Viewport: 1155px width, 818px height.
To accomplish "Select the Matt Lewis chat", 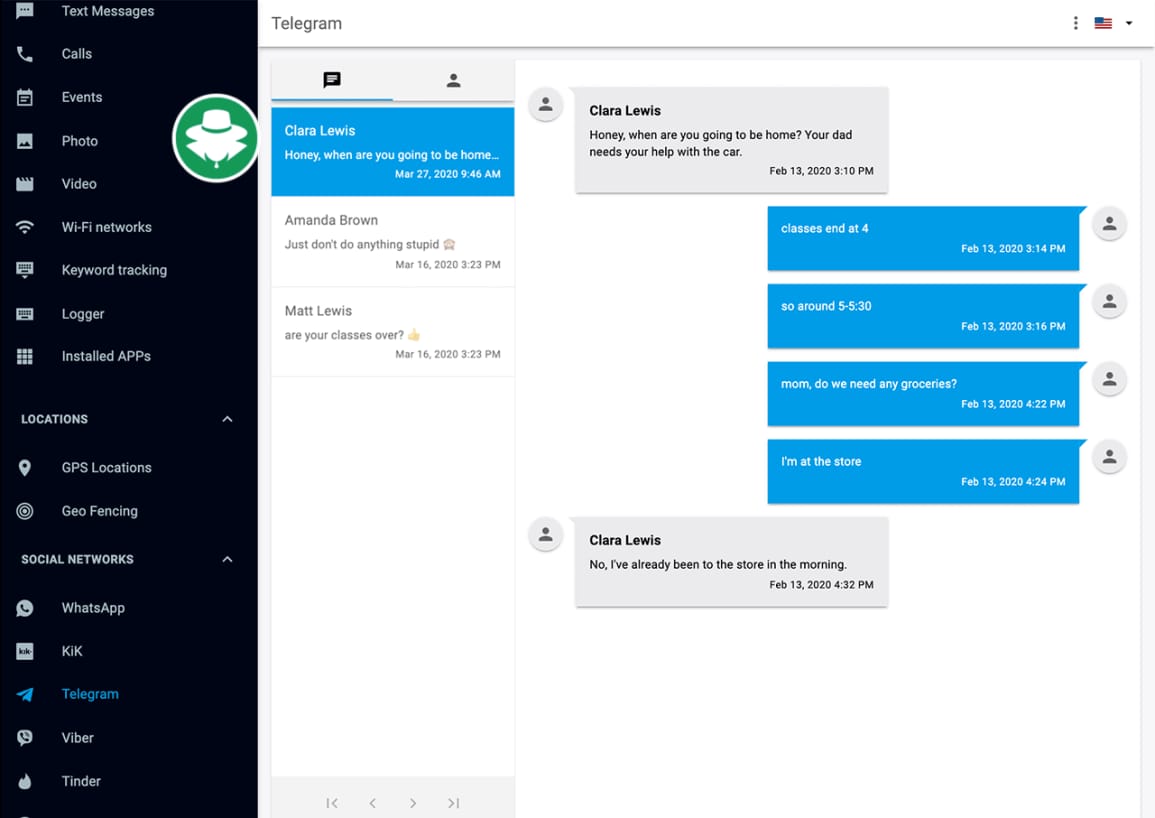I will pyautogui.click(x=392, y=332).
